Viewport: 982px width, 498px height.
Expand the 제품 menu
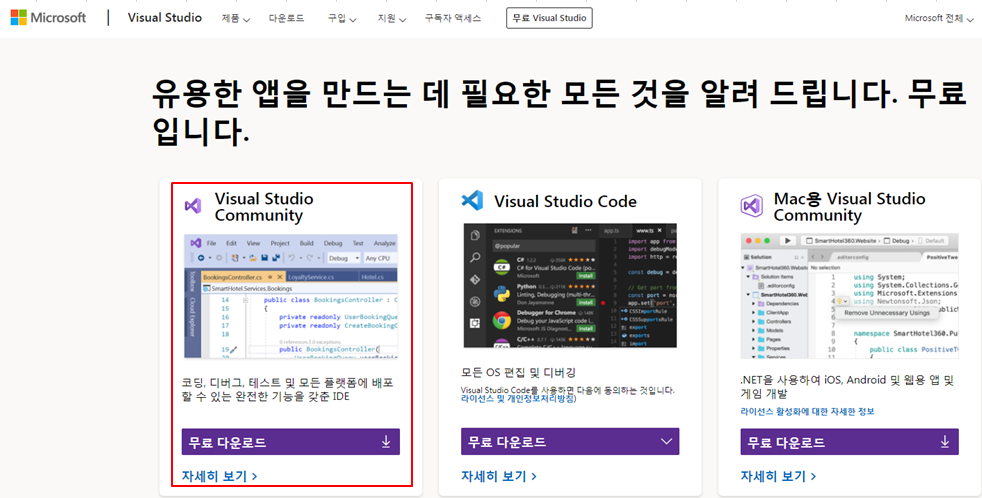[x=235, y=18]
